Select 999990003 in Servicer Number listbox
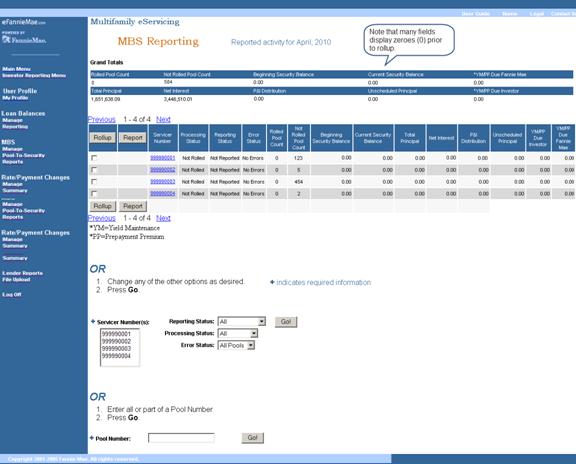Screen dimensions: 576x464 116,348
